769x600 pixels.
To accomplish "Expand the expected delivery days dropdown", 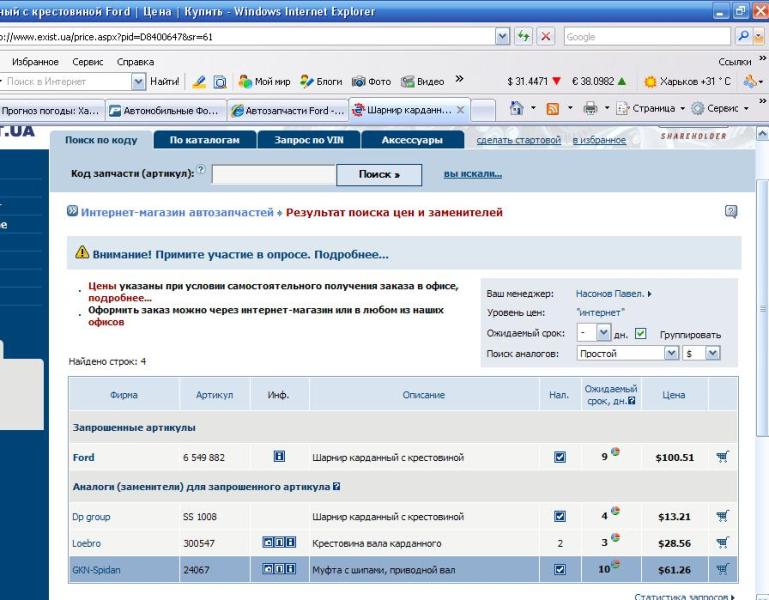I will point(603,334).
